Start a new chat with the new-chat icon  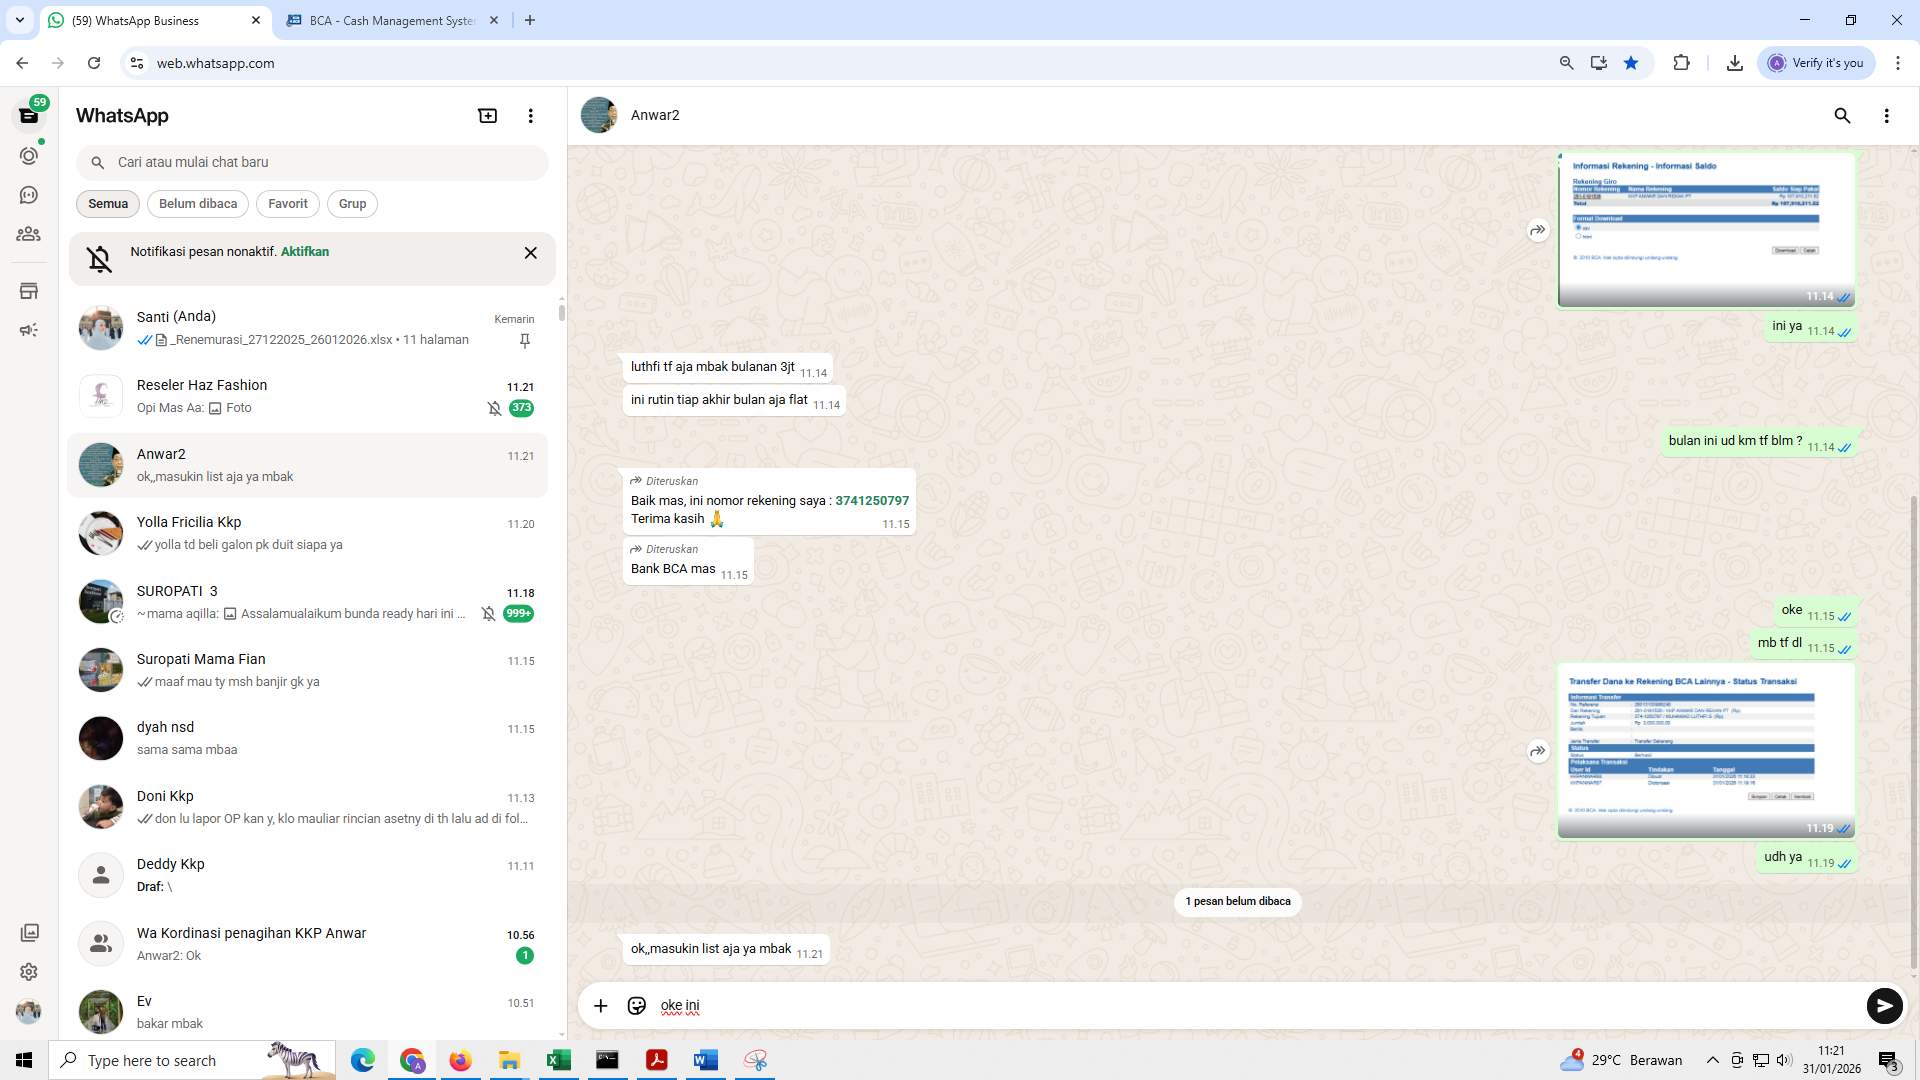(487, 115)
